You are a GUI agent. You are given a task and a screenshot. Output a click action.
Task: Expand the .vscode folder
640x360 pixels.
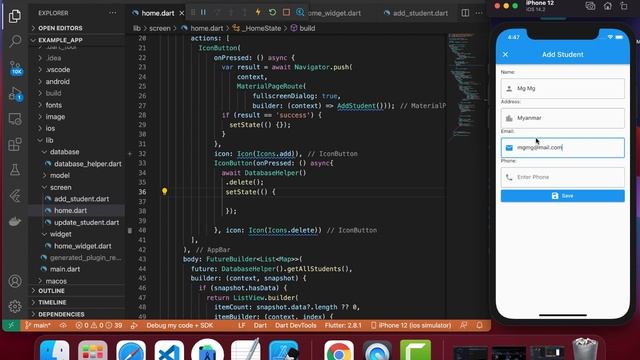(x=58, y=70)
